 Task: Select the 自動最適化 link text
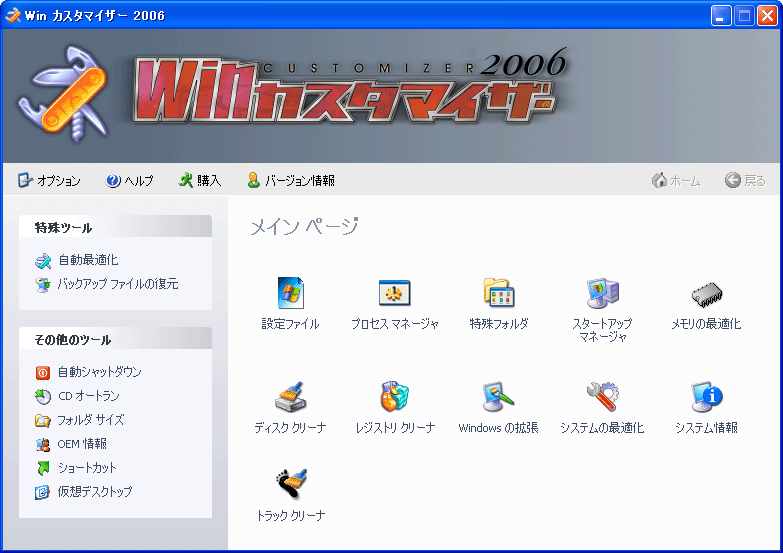click(x=88, y=260)
